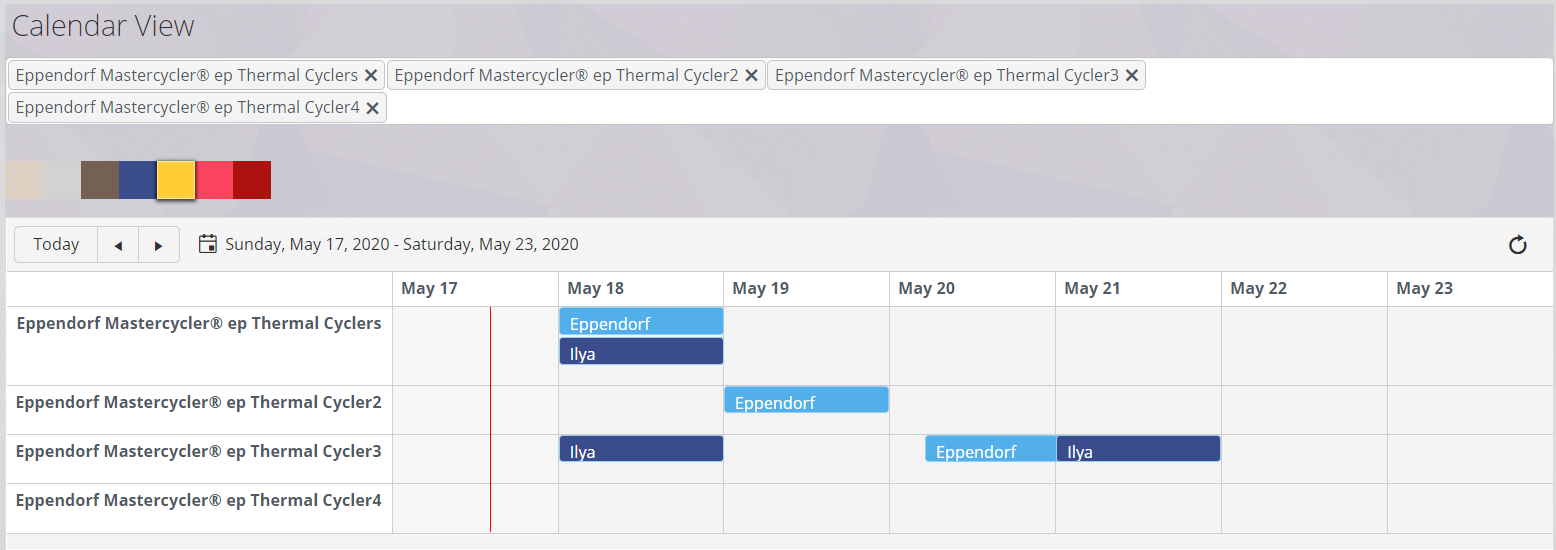Remove Thermal Cycler4 tag with X
The width and height of the screenshot is (1556, 550).
372,108
